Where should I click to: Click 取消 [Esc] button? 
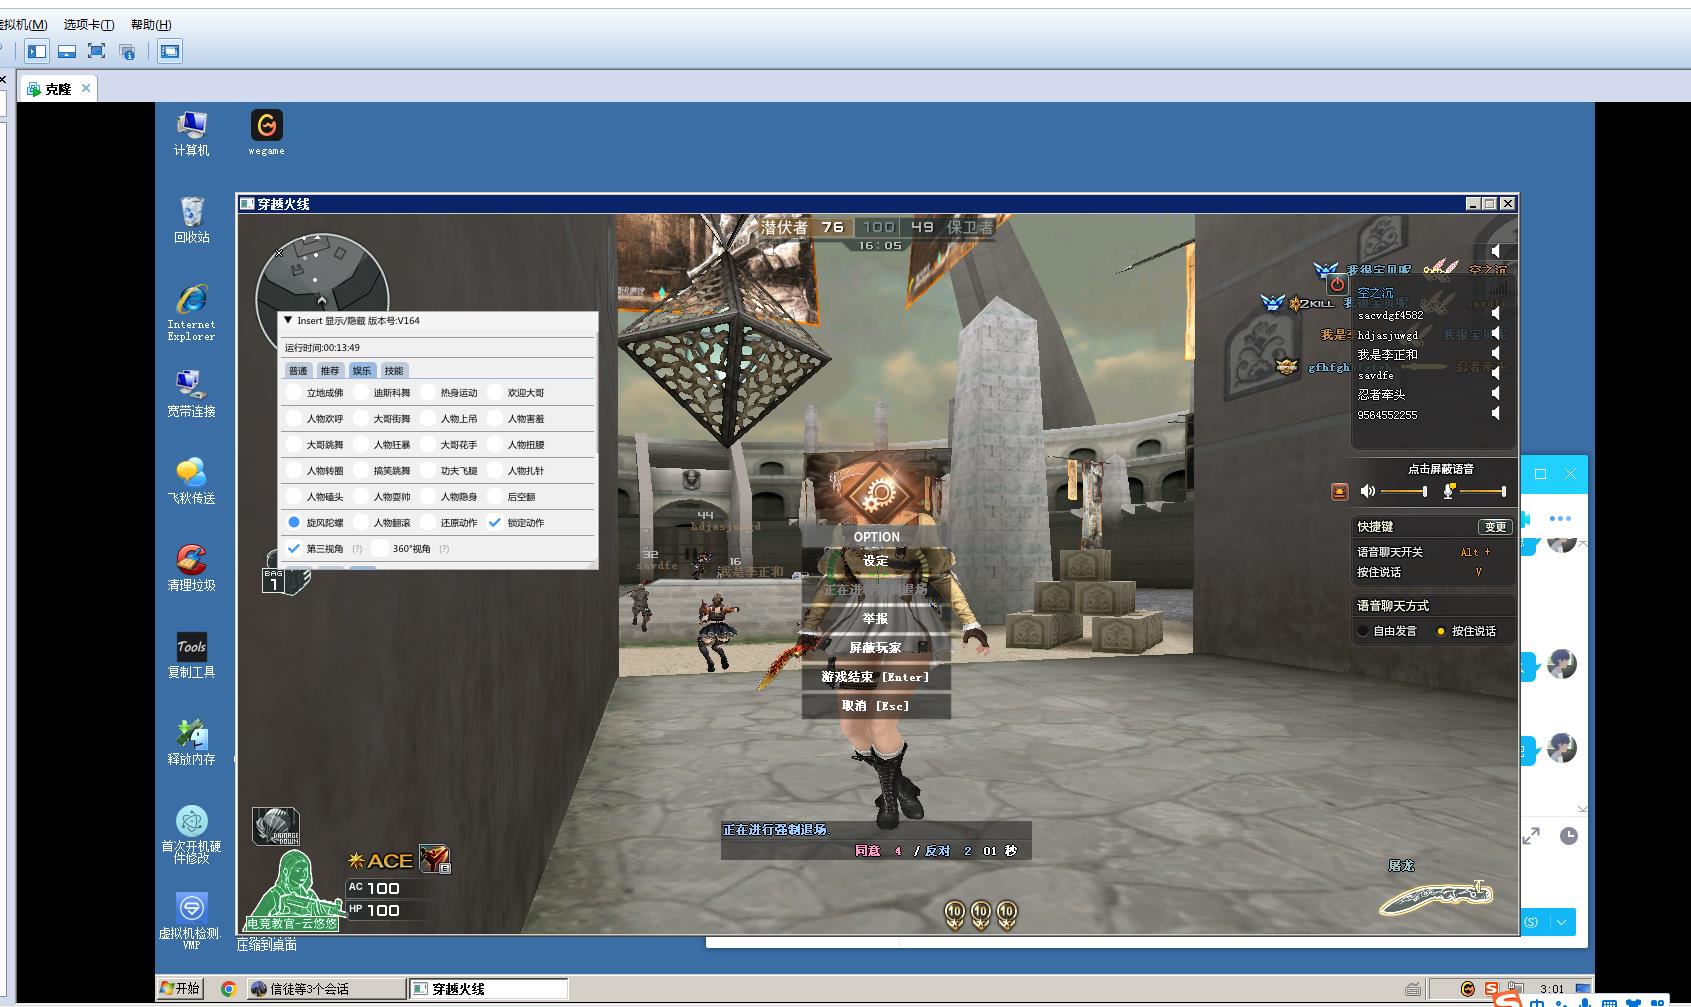click(x=876, y=706)
